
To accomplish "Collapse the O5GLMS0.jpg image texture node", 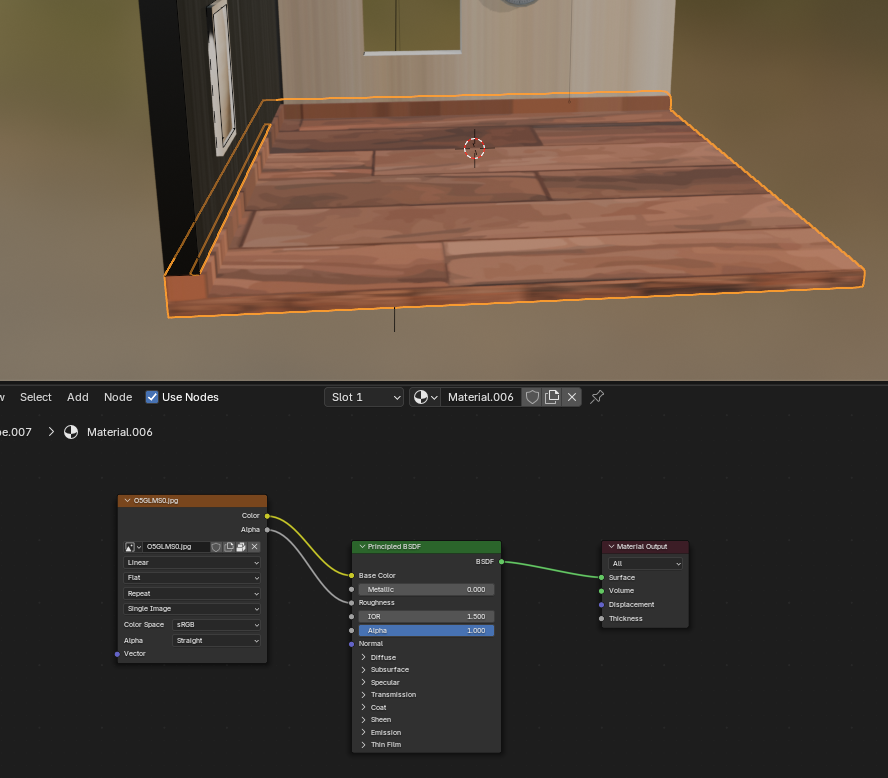I will tap(127, 501).
